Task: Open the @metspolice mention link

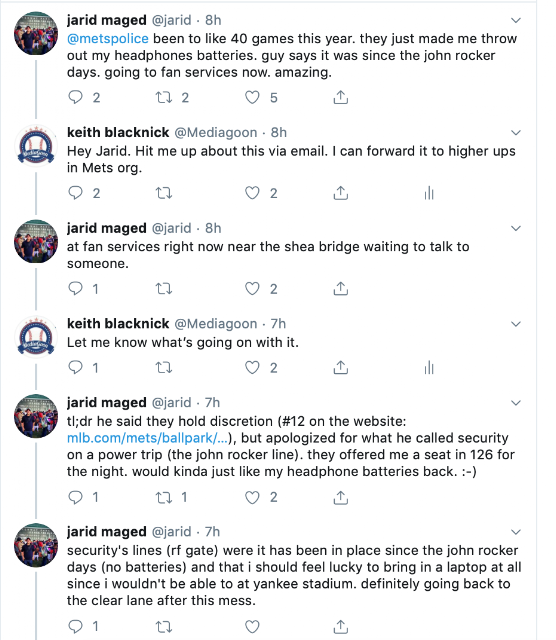Action: (108, 38)
